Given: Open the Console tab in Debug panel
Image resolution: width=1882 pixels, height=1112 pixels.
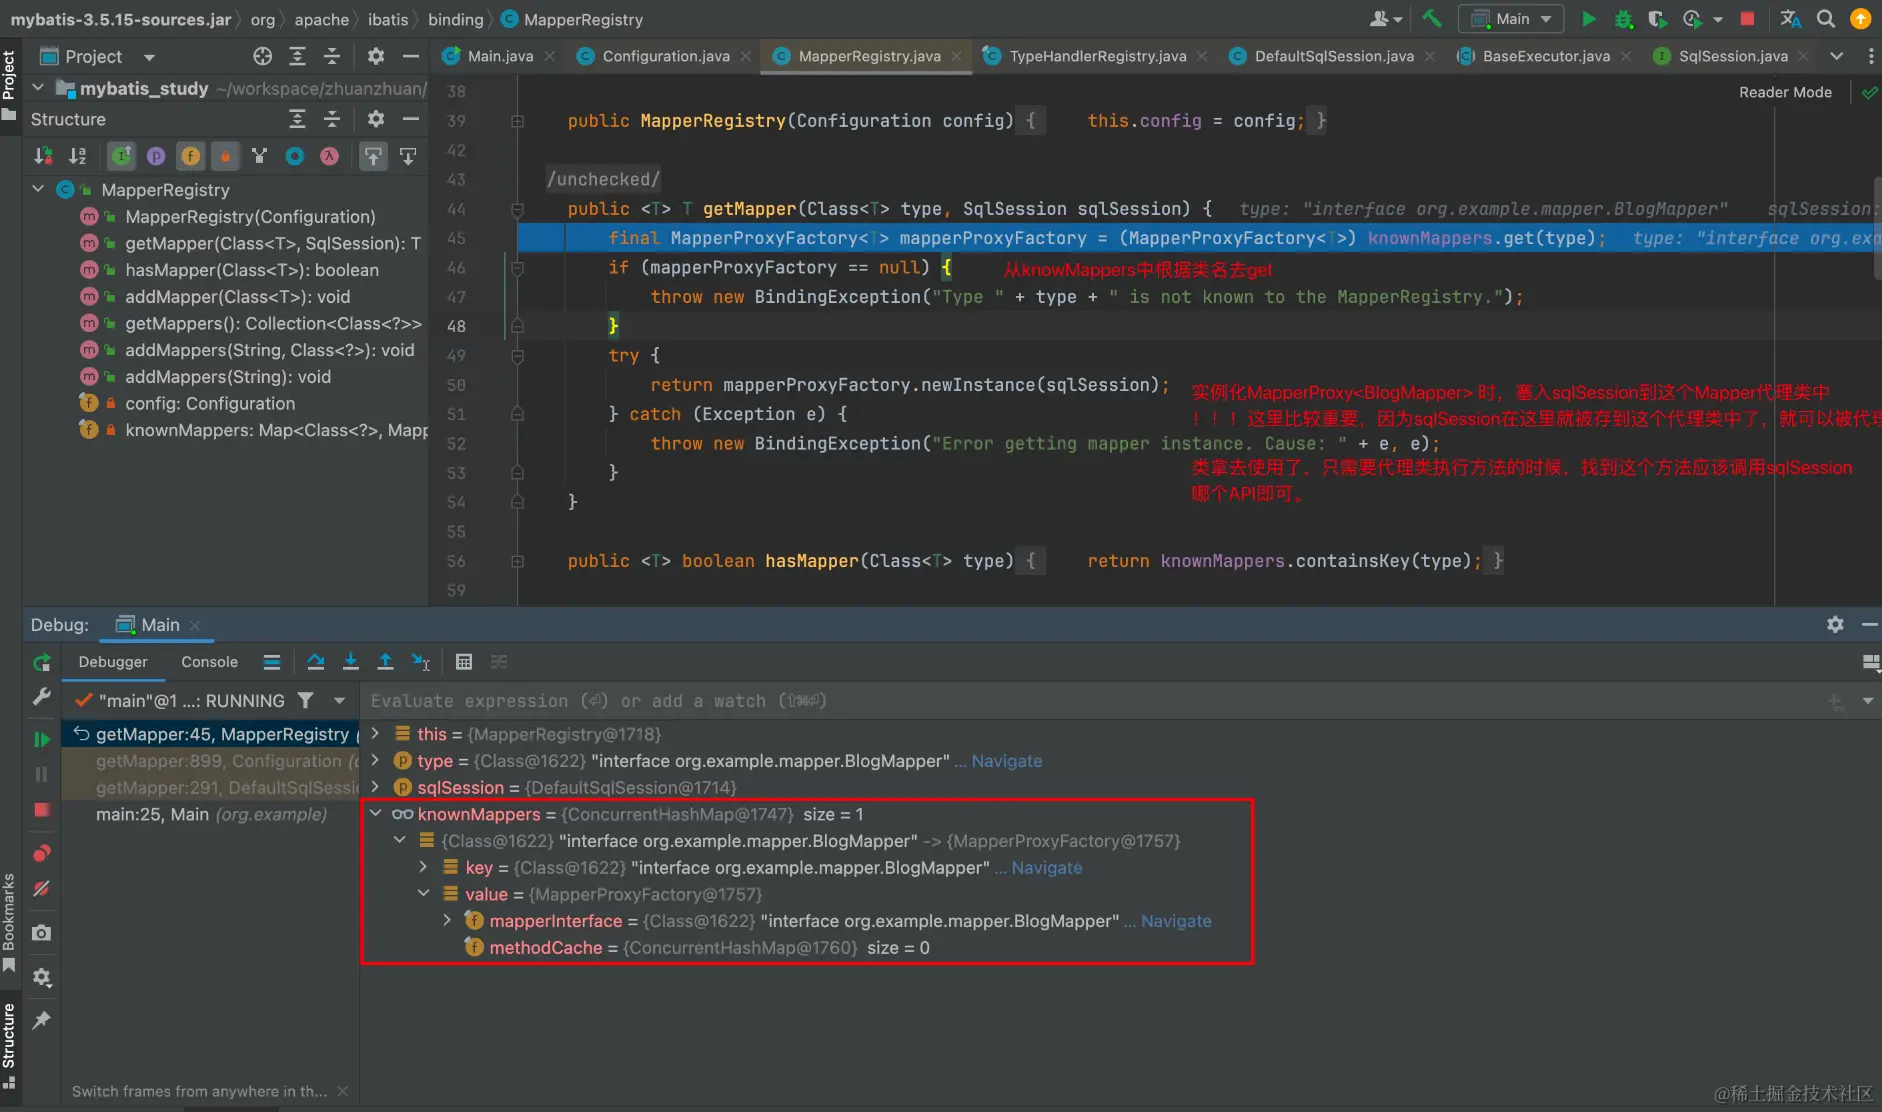Looking at the screenshot, I should tap(209, 662).
